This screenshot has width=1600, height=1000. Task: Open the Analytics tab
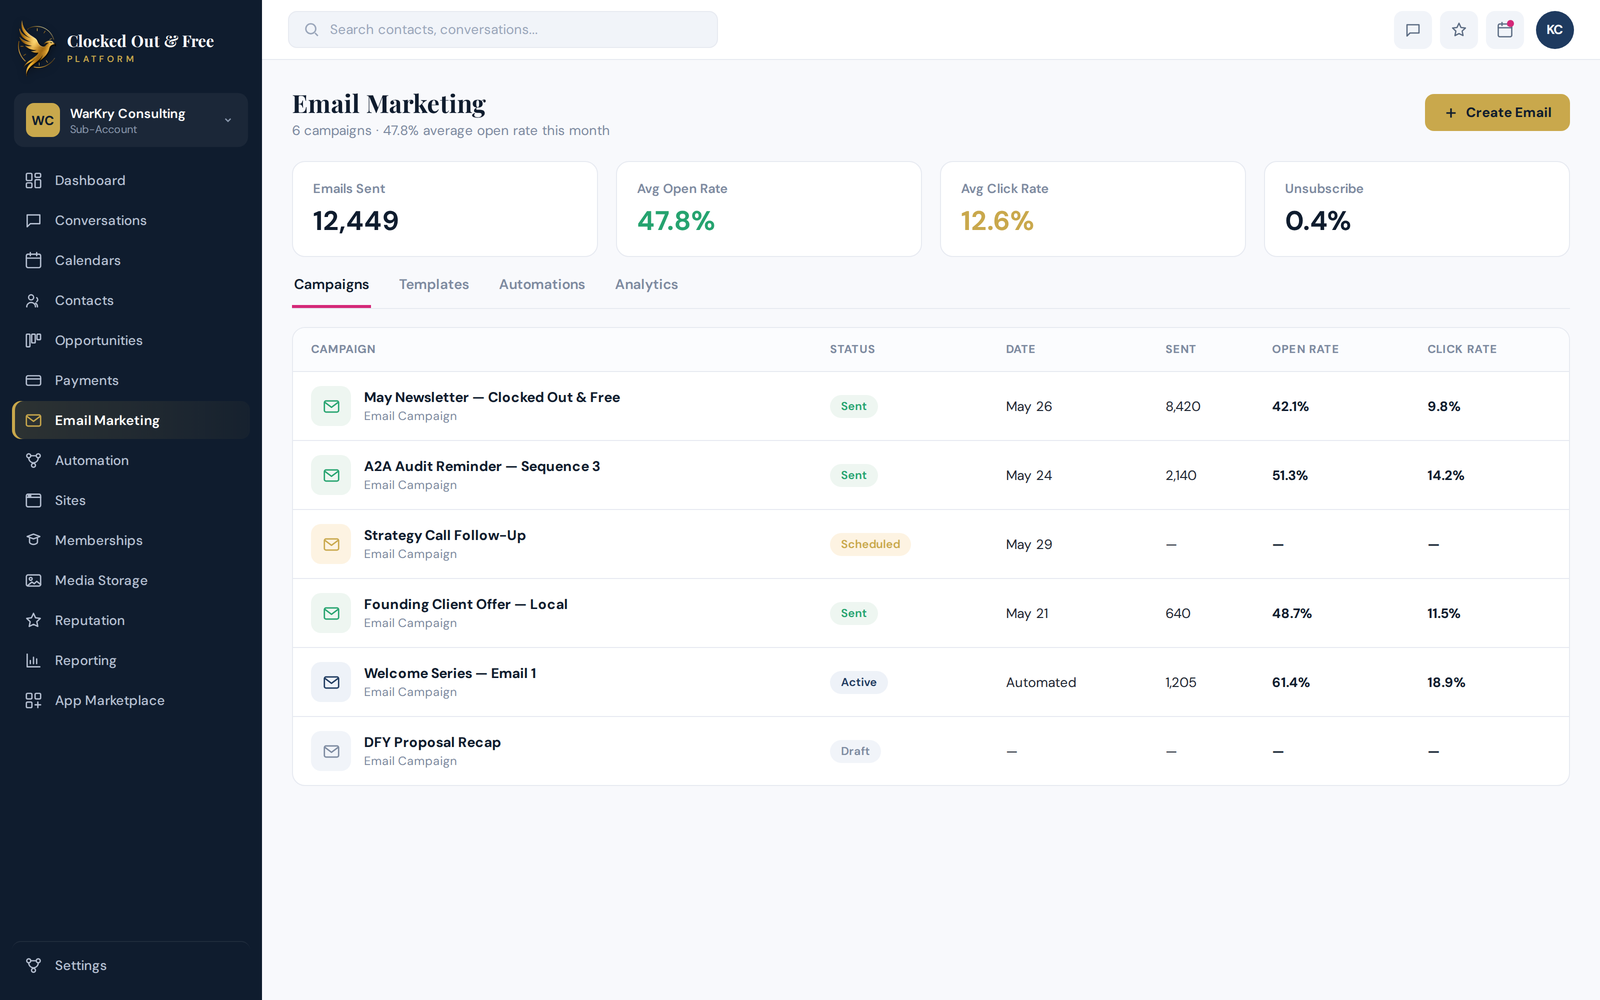point(646,285)
